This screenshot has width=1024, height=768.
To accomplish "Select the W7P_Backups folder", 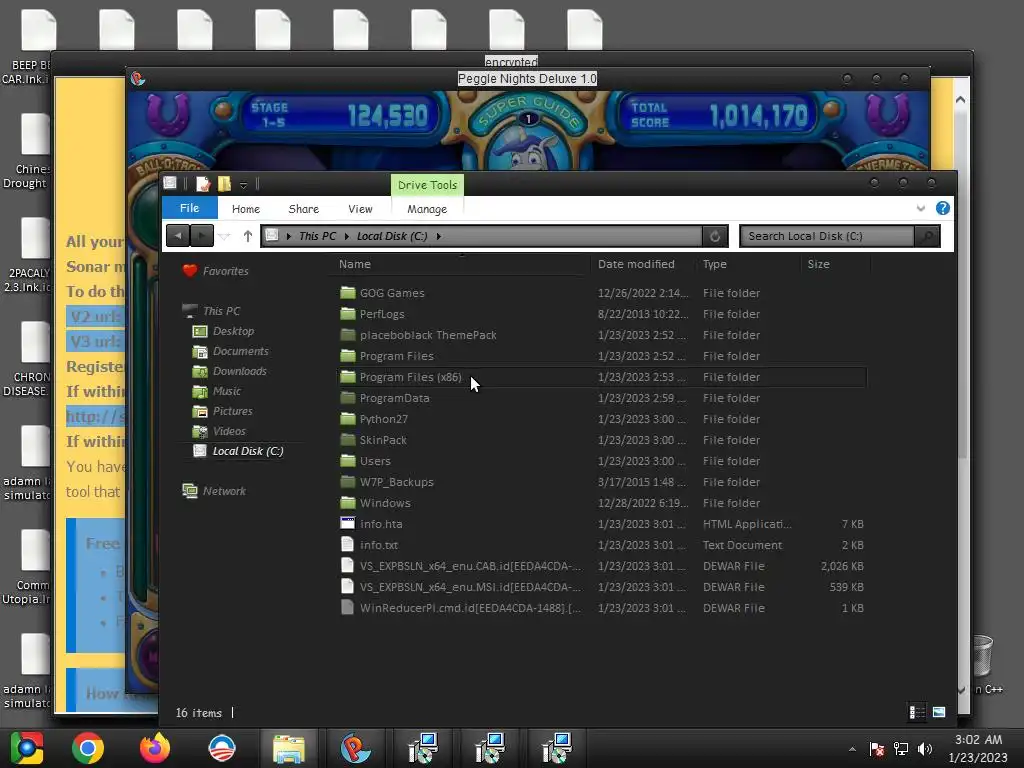I will 396,482.
